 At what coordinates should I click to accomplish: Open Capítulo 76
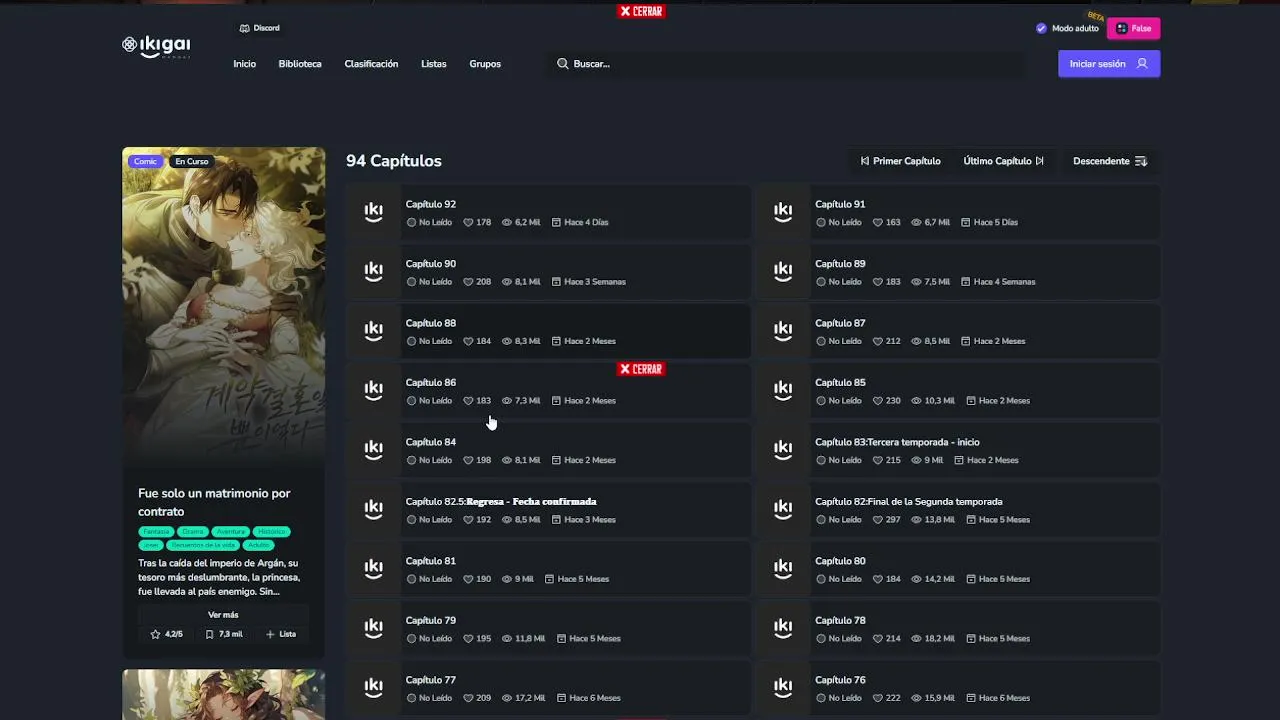click(958, 688)
